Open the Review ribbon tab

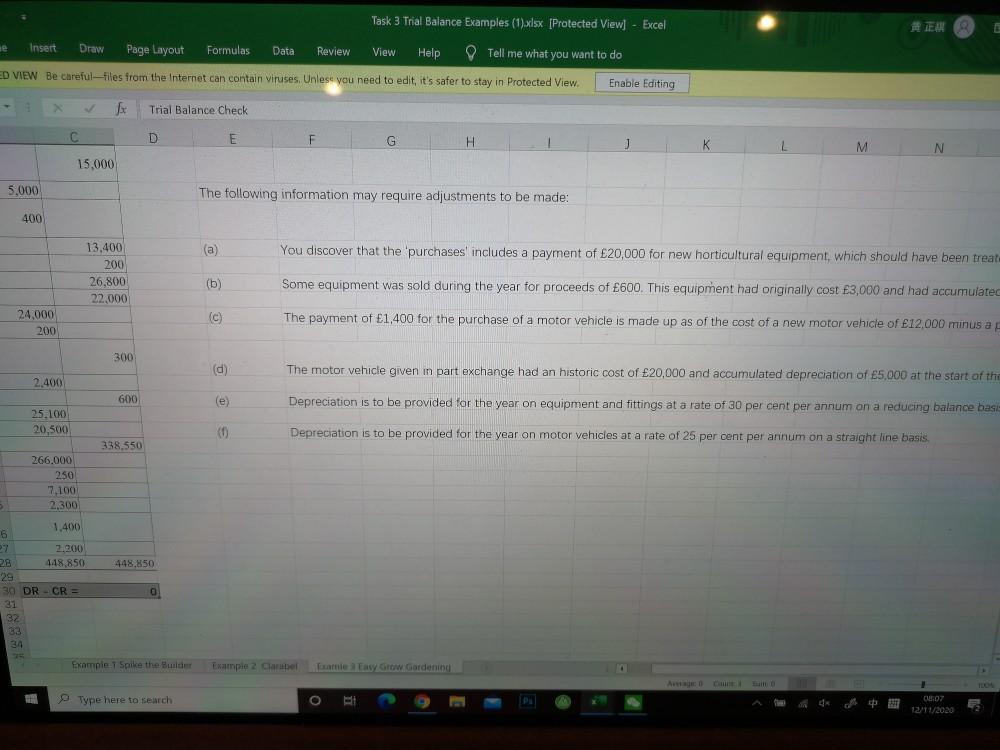[333, 51]
